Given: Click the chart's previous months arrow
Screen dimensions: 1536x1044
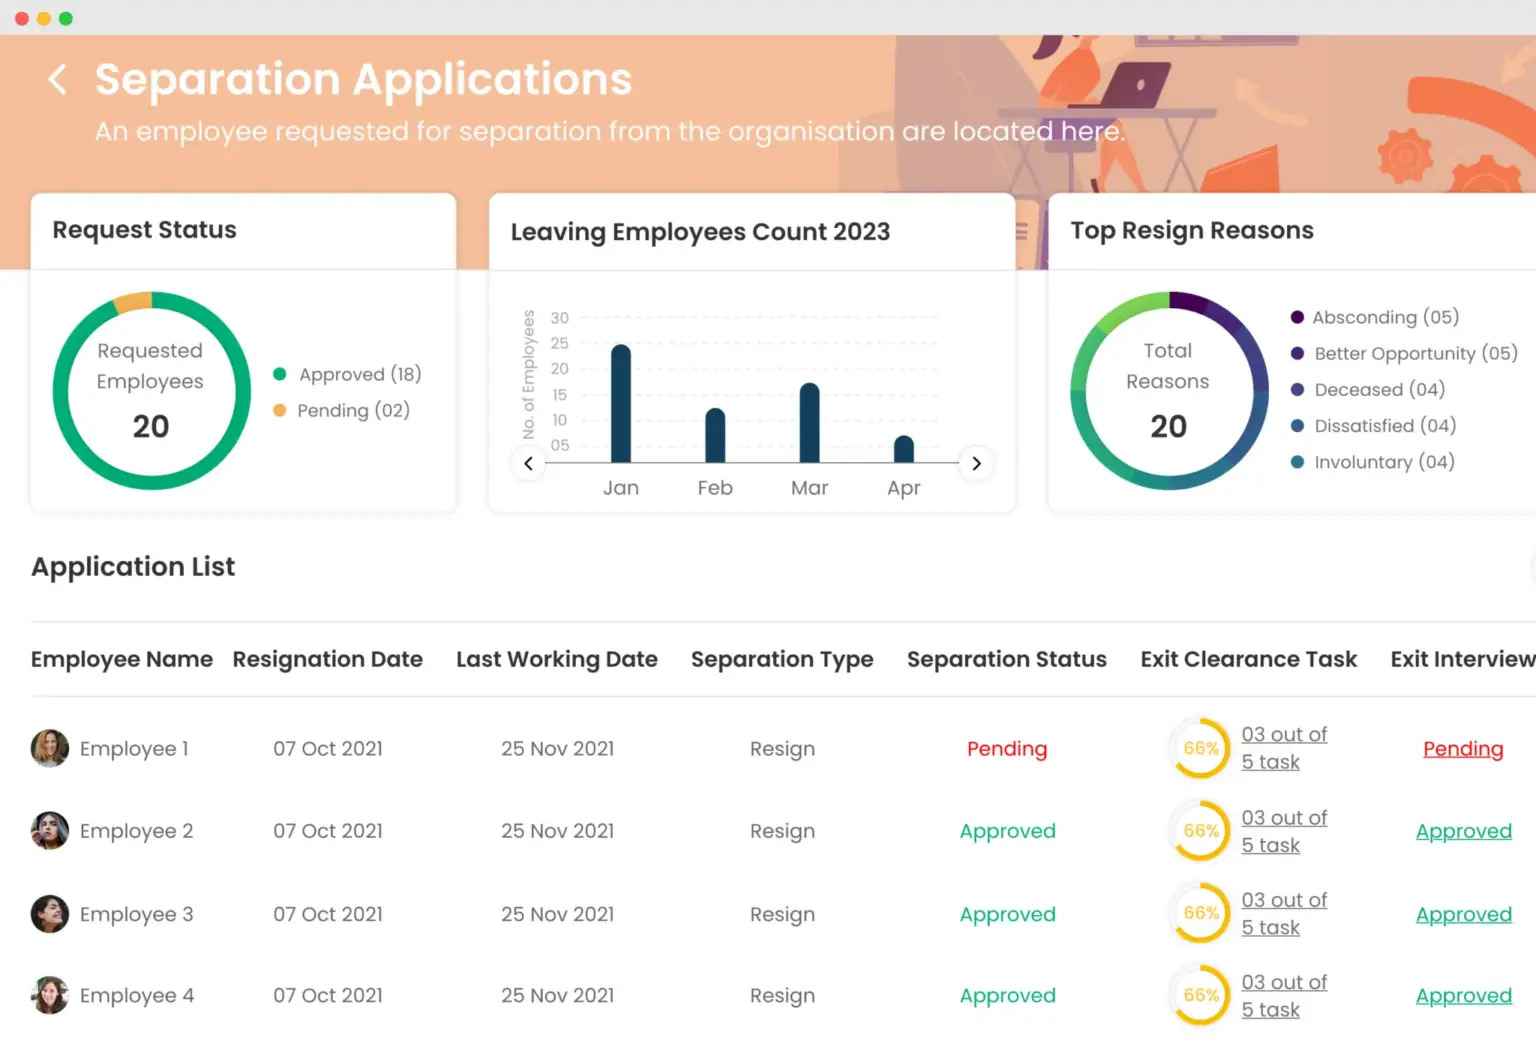Looking at the screenshot, I should pyautogui.click(x=529, y=463).
